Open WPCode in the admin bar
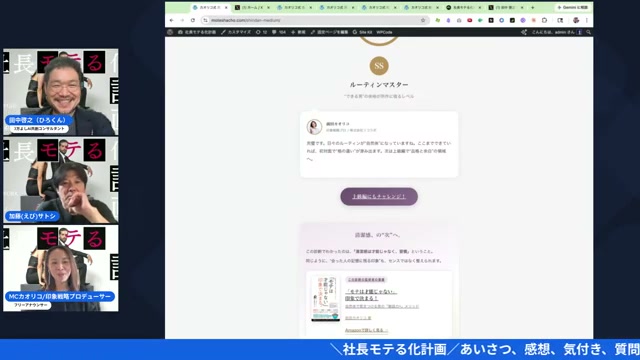 (384, 32)
